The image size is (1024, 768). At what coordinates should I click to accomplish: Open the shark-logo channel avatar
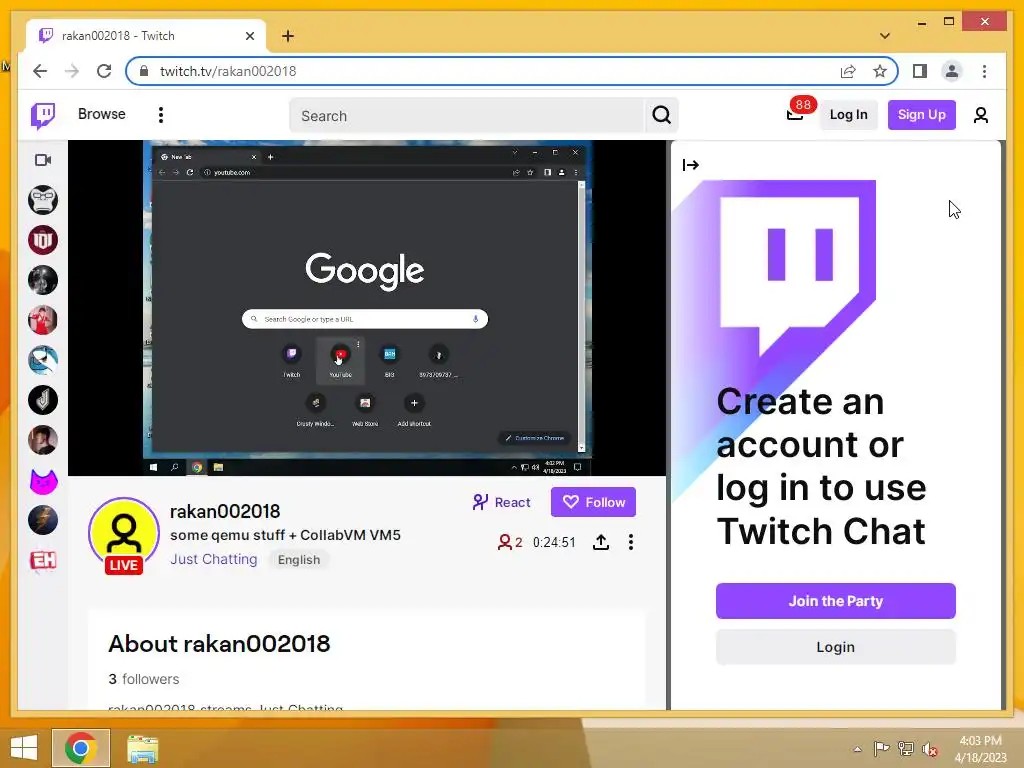coord(43,360)
